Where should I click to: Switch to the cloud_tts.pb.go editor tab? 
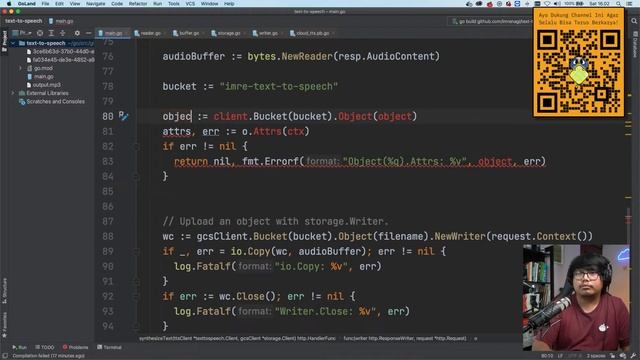point(311,33)
